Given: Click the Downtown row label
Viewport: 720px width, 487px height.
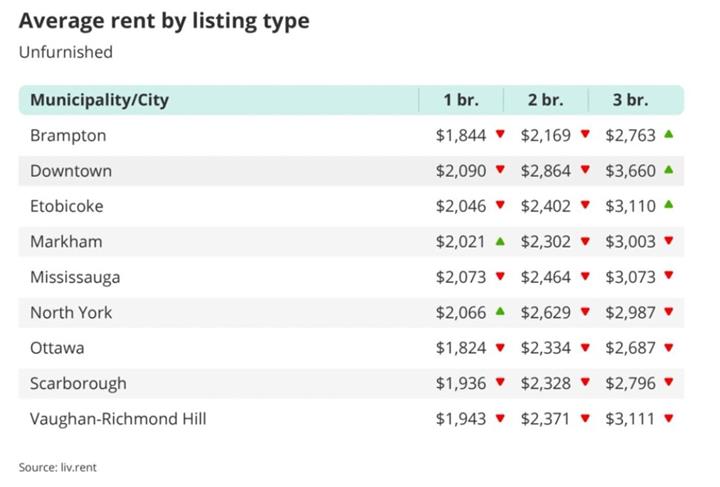Looking at the screenshot, I should tap(71, 171).
